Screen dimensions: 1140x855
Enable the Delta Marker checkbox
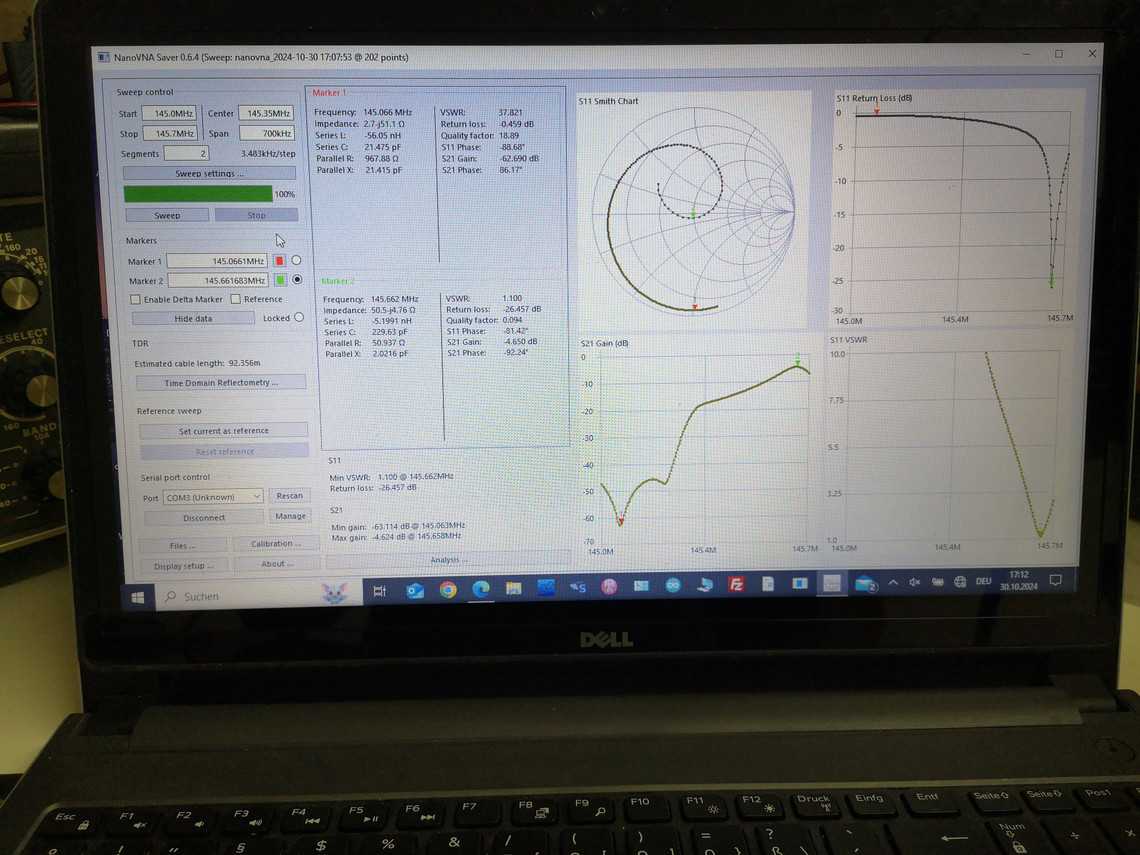coord(135,300)
